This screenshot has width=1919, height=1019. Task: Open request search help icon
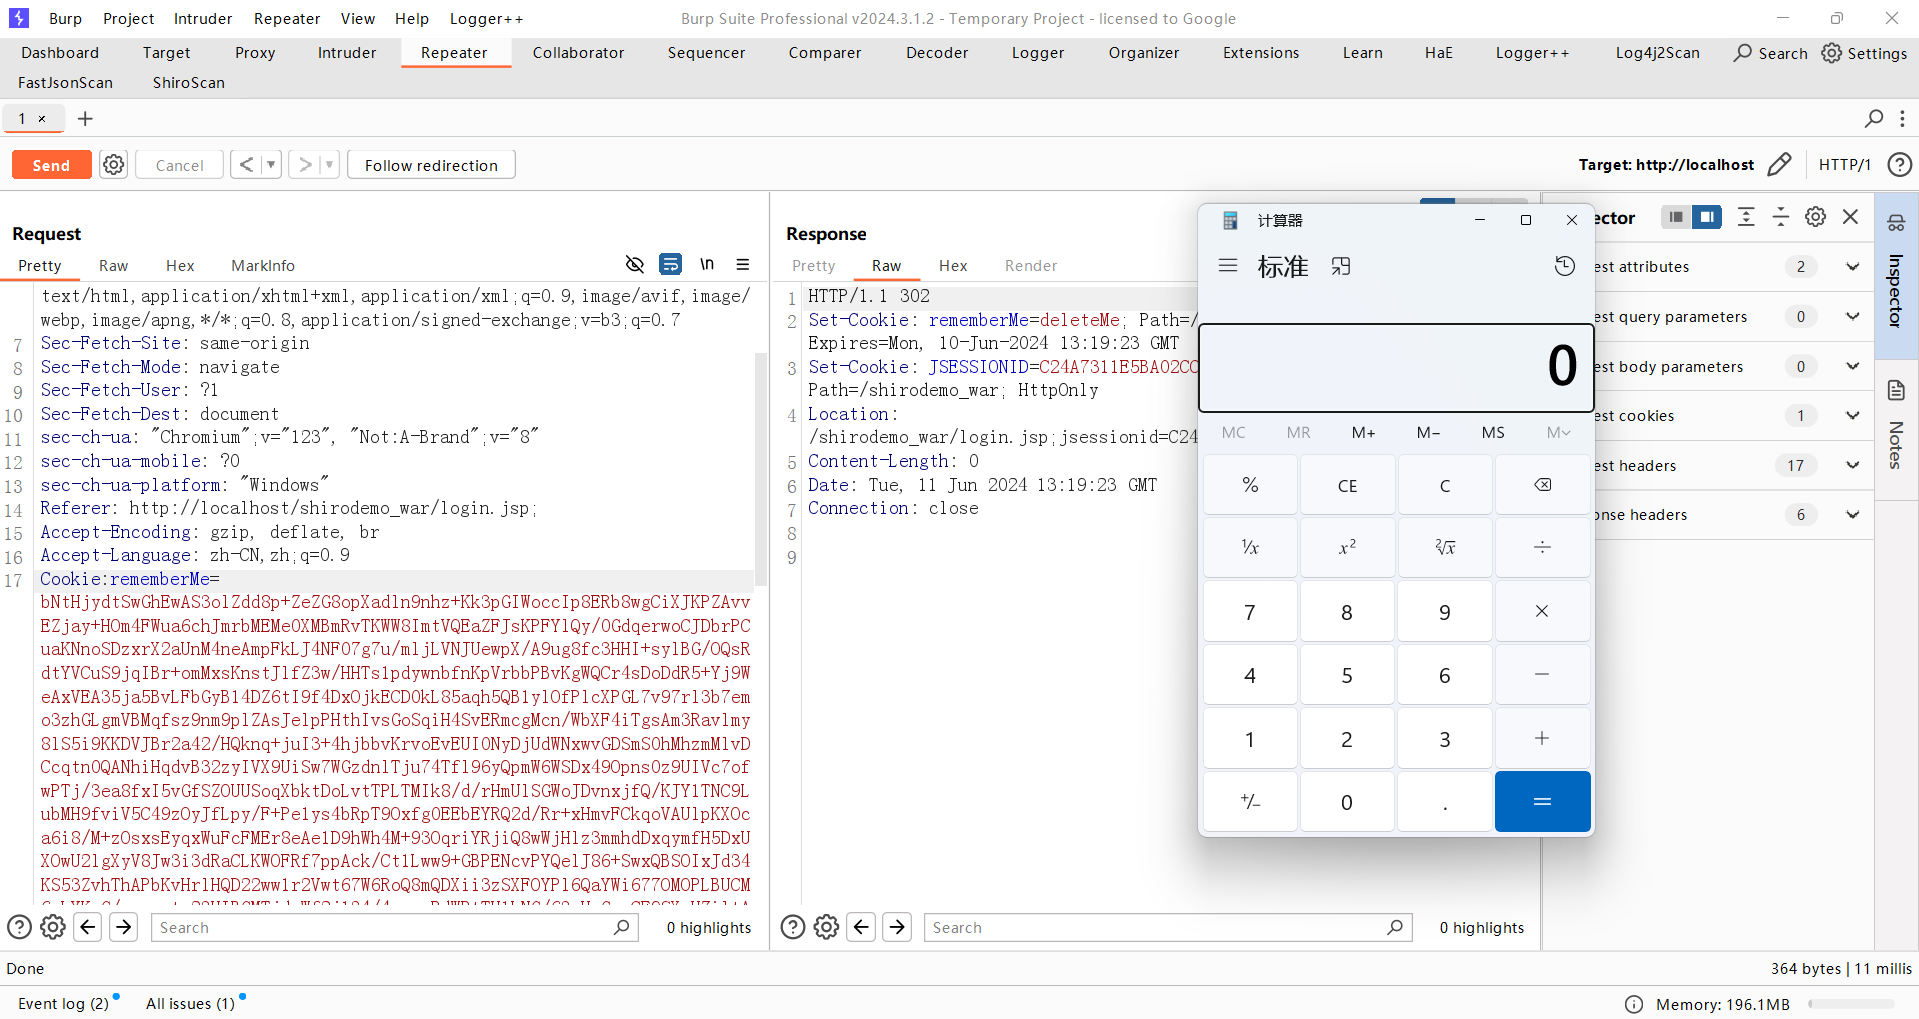tap(19, 927)
